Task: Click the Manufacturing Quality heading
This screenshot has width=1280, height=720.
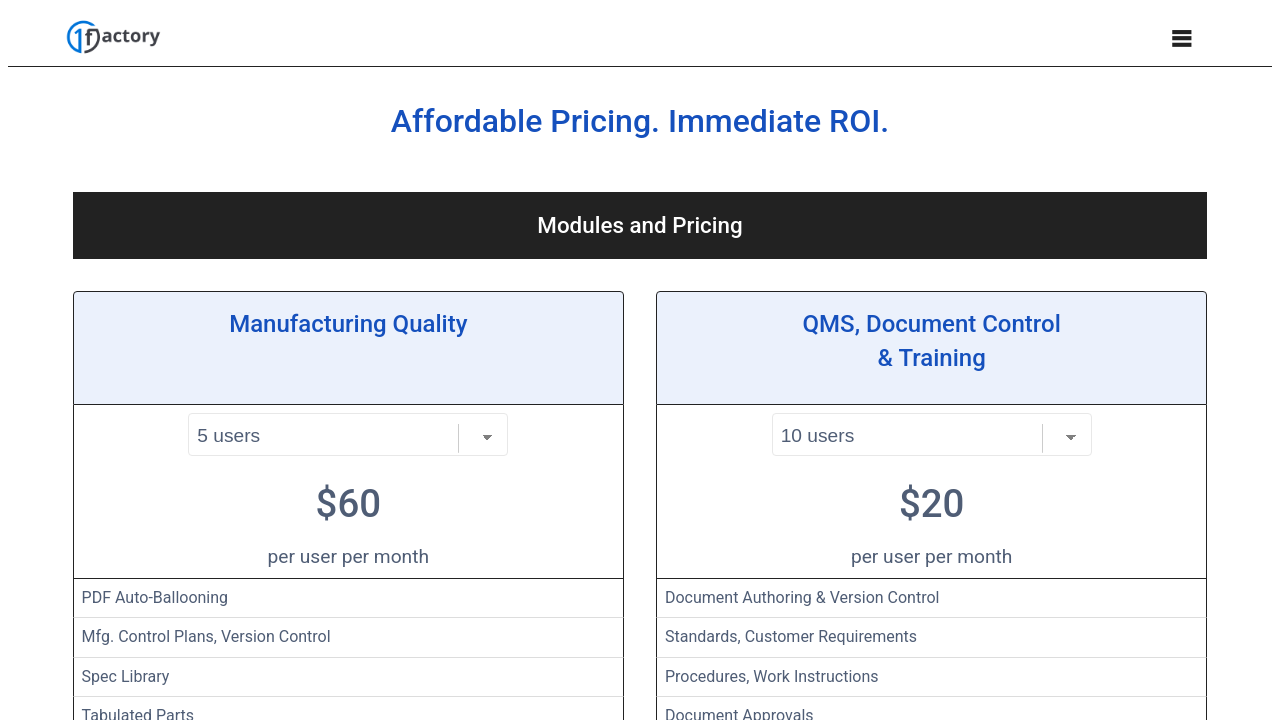Action: (348, 324)
